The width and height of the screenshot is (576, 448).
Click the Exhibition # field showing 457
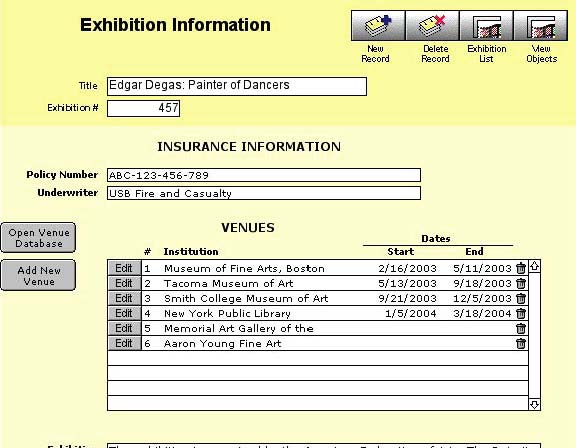click(143, 109)
